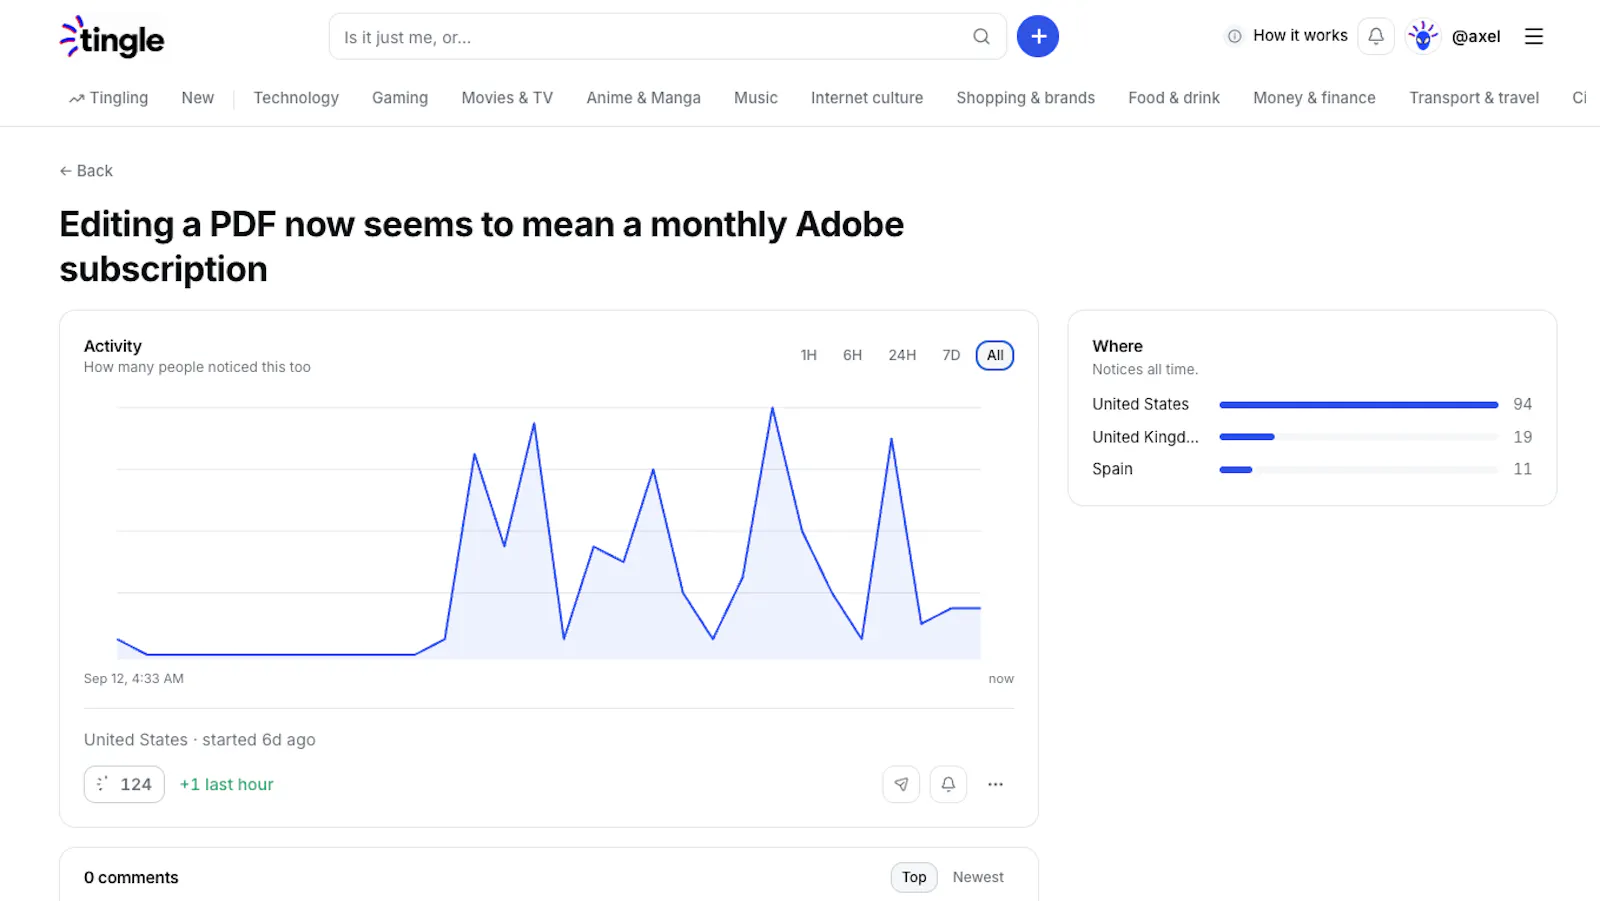Go Back to previous page

(86, 171)
